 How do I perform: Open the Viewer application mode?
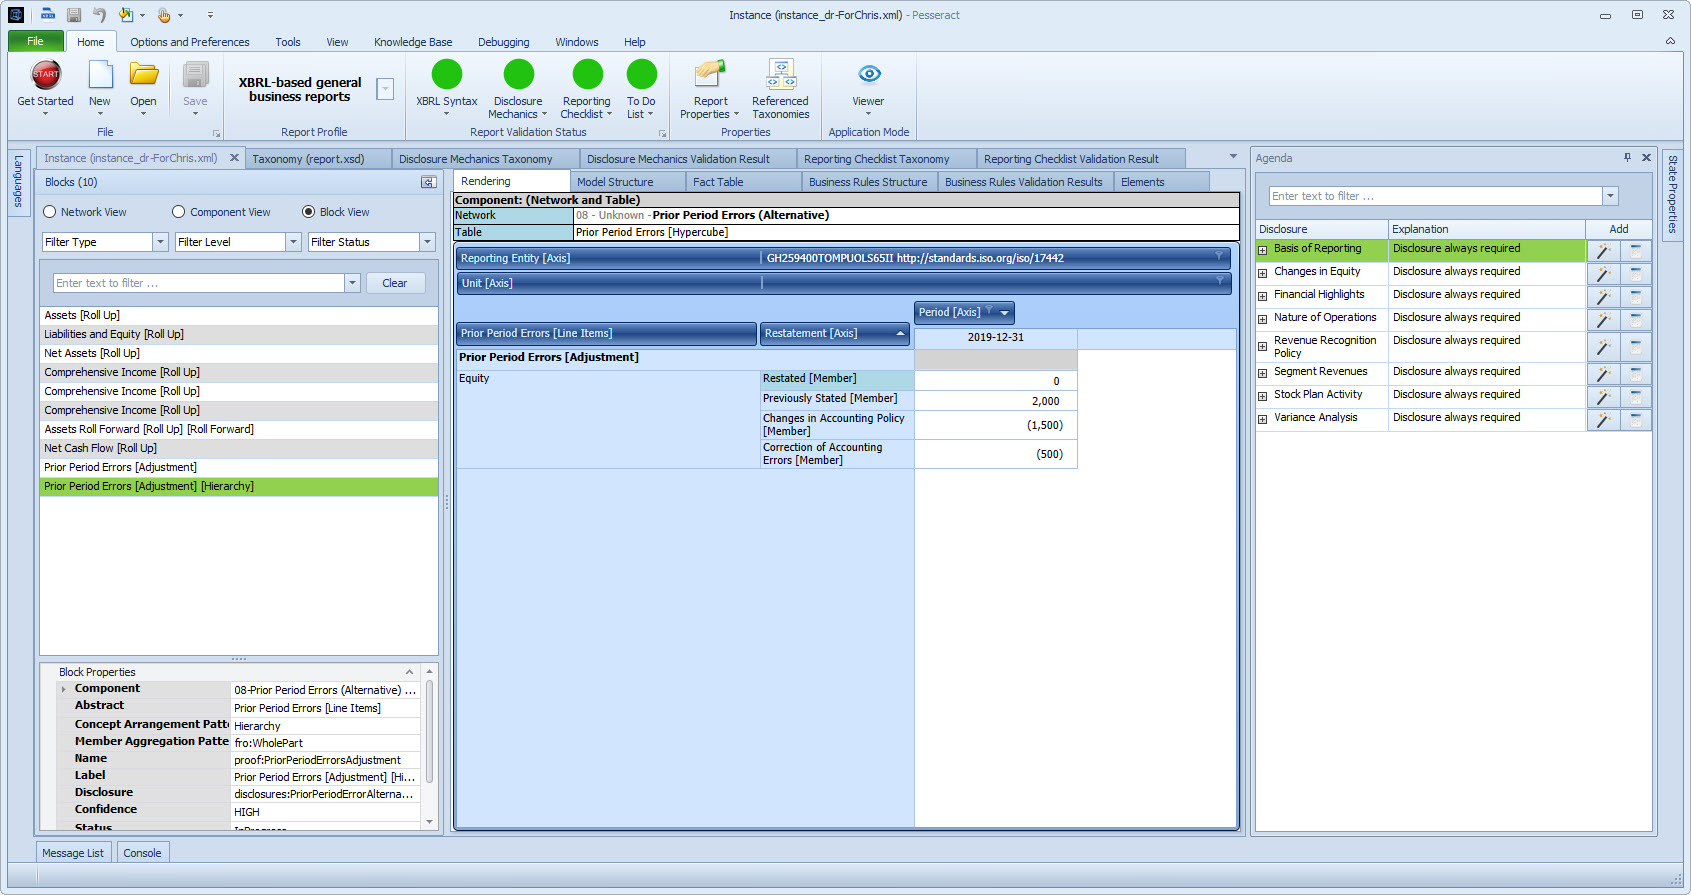[868, 76]
